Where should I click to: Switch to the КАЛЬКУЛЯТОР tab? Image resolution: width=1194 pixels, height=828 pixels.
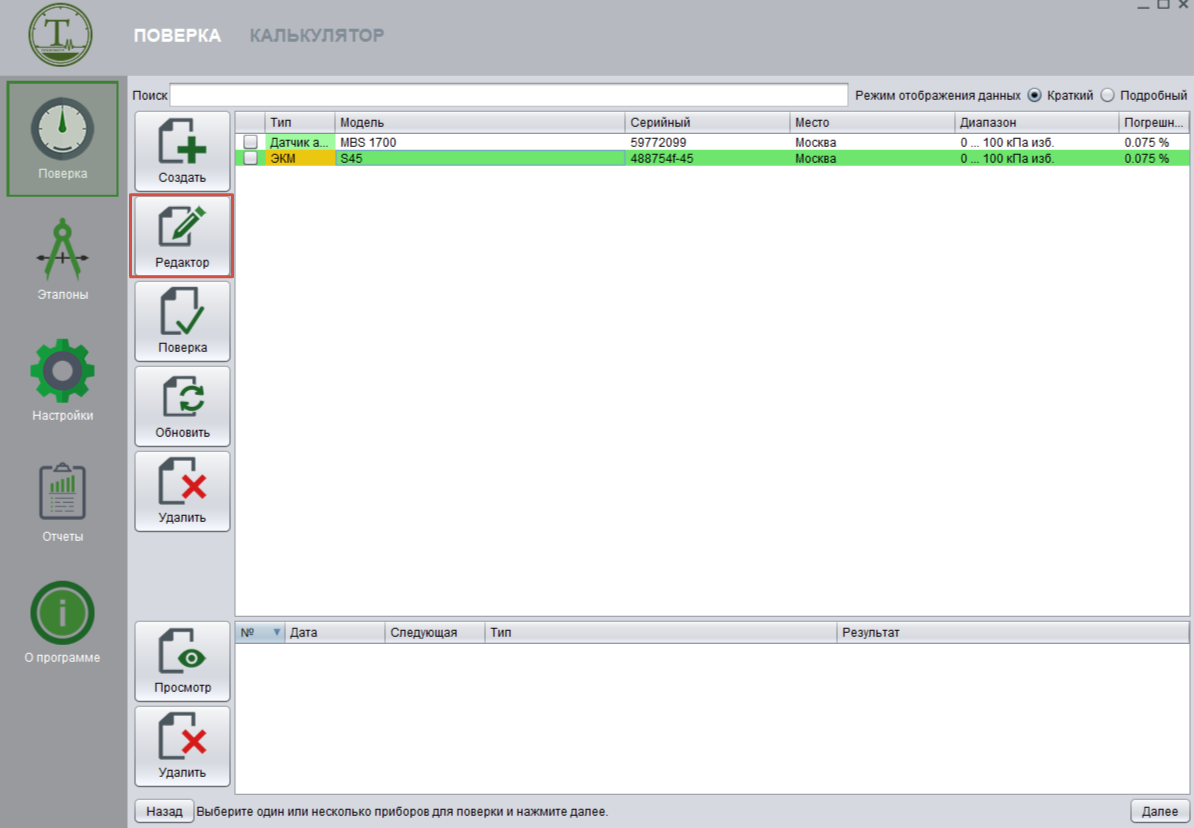pos(316,36)
